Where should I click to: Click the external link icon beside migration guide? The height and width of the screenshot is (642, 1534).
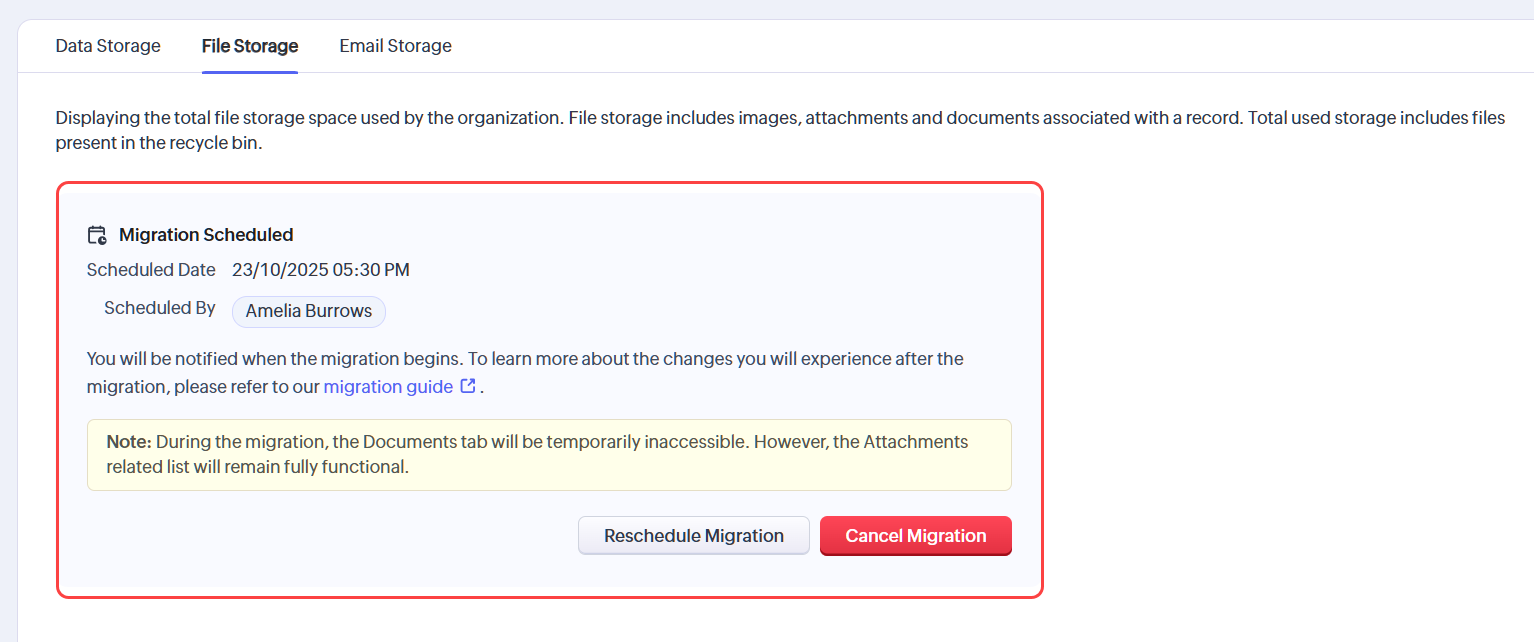[x=467, y=386]
